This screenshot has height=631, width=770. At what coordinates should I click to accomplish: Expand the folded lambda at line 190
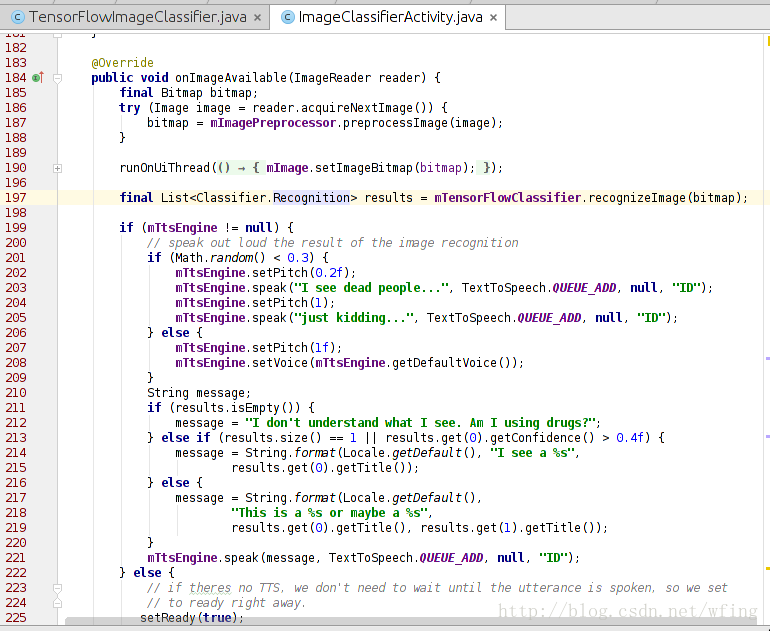pos(57,168)
